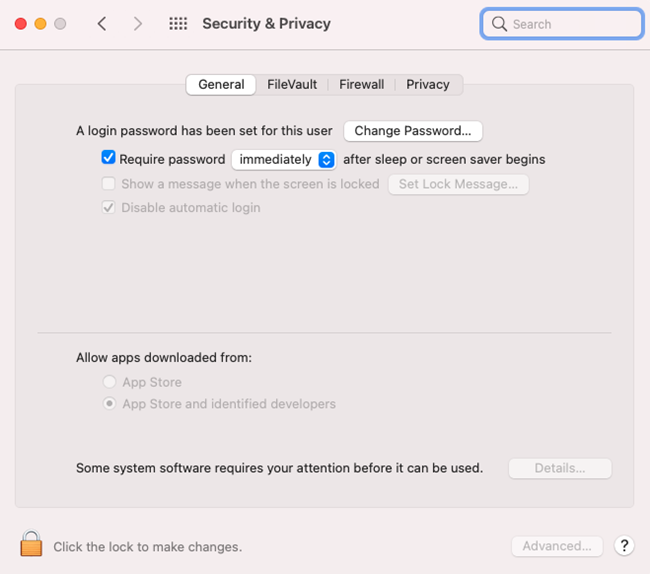Open help with the question mark button
The height and width of the screenshot is (574, 650).
(624, 546)
